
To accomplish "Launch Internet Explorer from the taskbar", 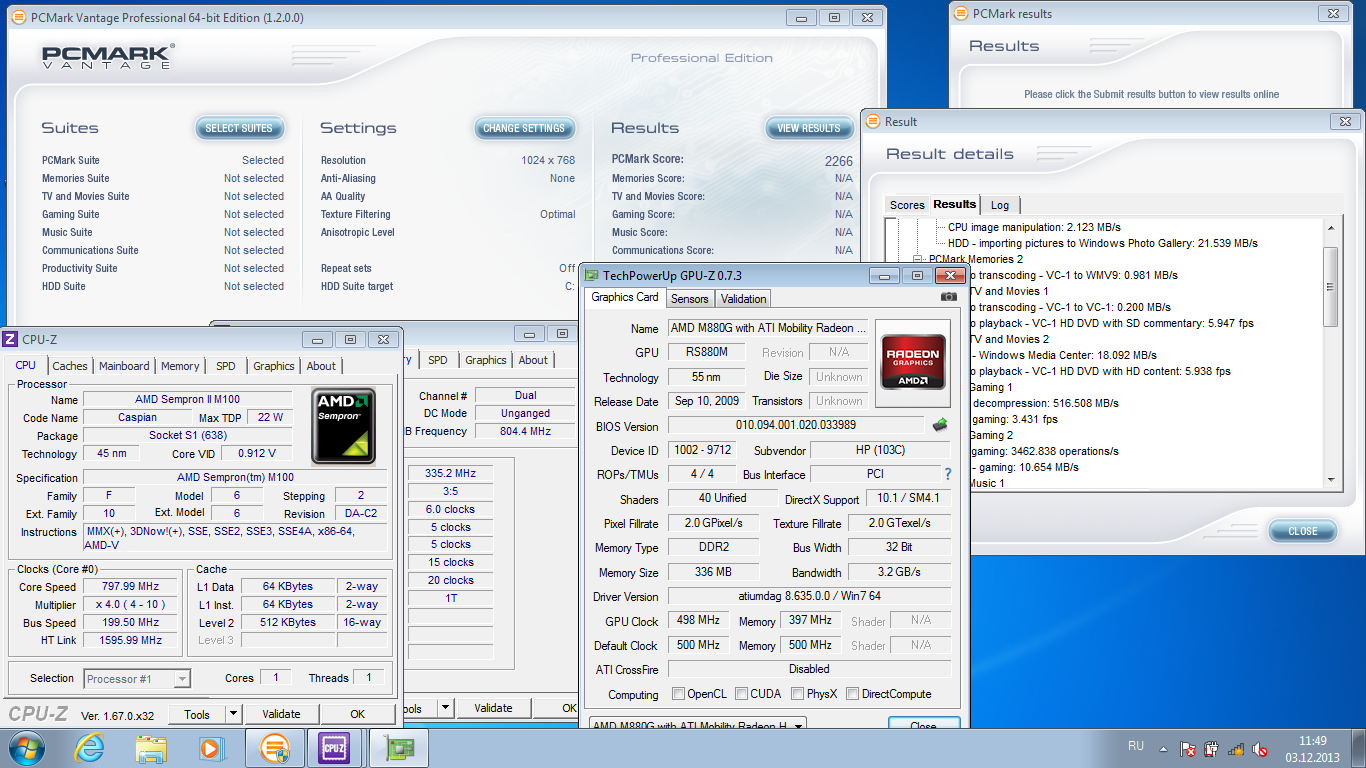I will click(x=88, y=747).
